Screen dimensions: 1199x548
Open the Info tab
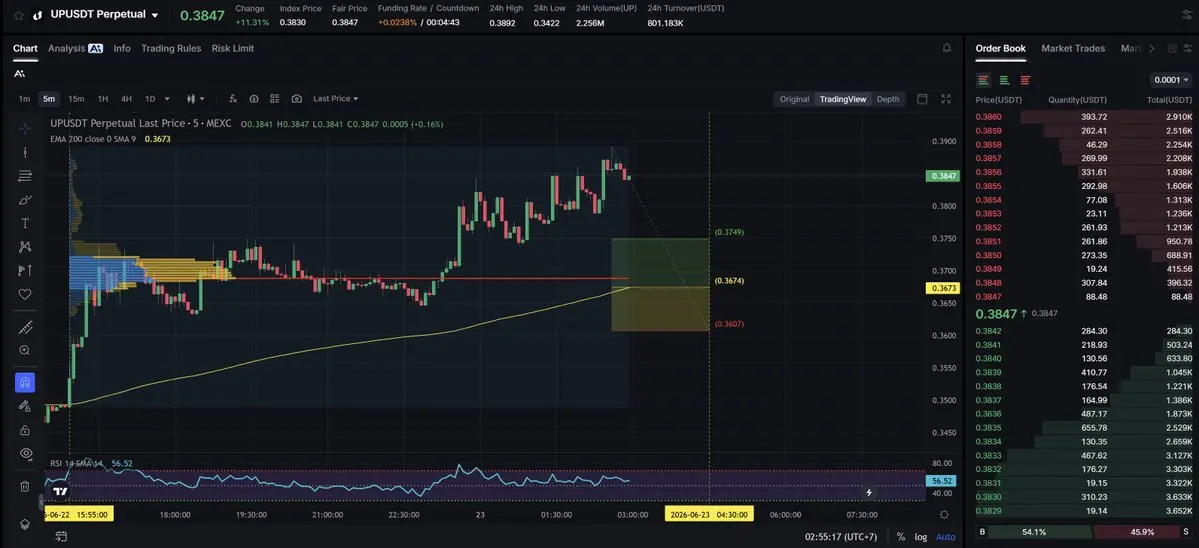click(122, 48)
